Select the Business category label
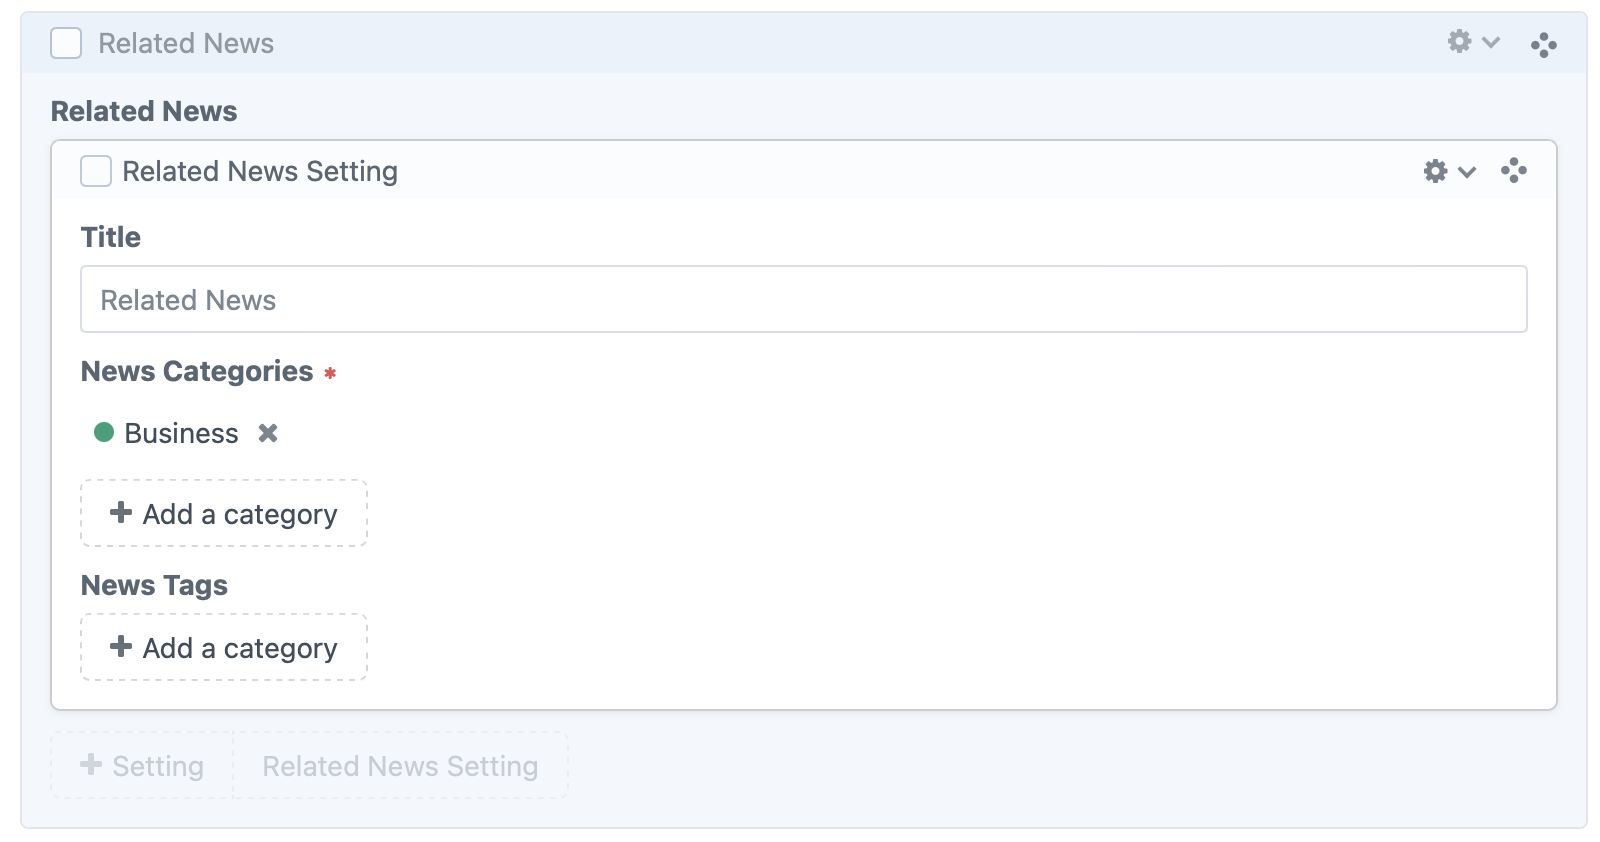The width and height of the screenshot is (1600, 842). [181, 433]
